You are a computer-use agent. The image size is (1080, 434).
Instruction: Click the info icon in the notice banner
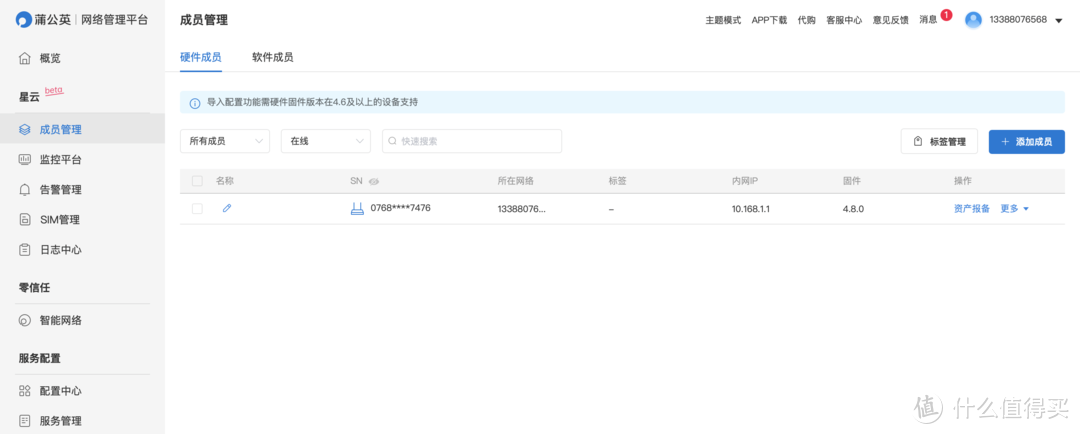(195, 103)
